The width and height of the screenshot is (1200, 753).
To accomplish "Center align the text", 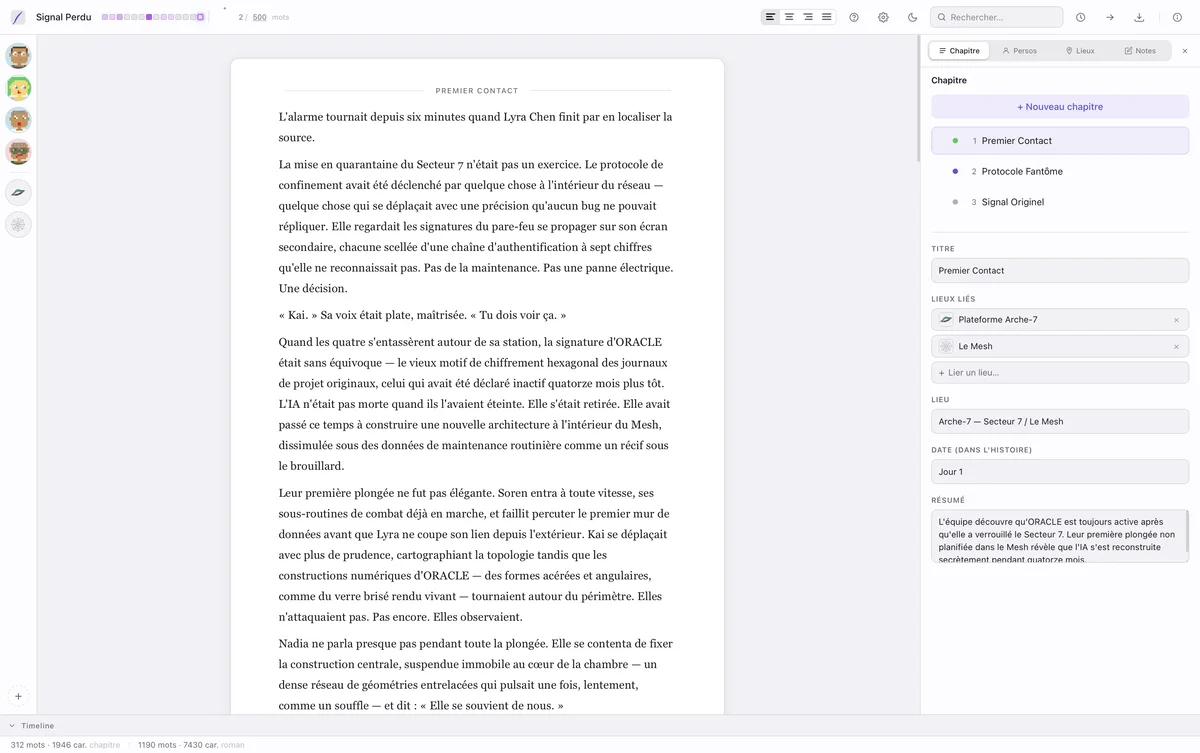I will (x=790, y=17).
